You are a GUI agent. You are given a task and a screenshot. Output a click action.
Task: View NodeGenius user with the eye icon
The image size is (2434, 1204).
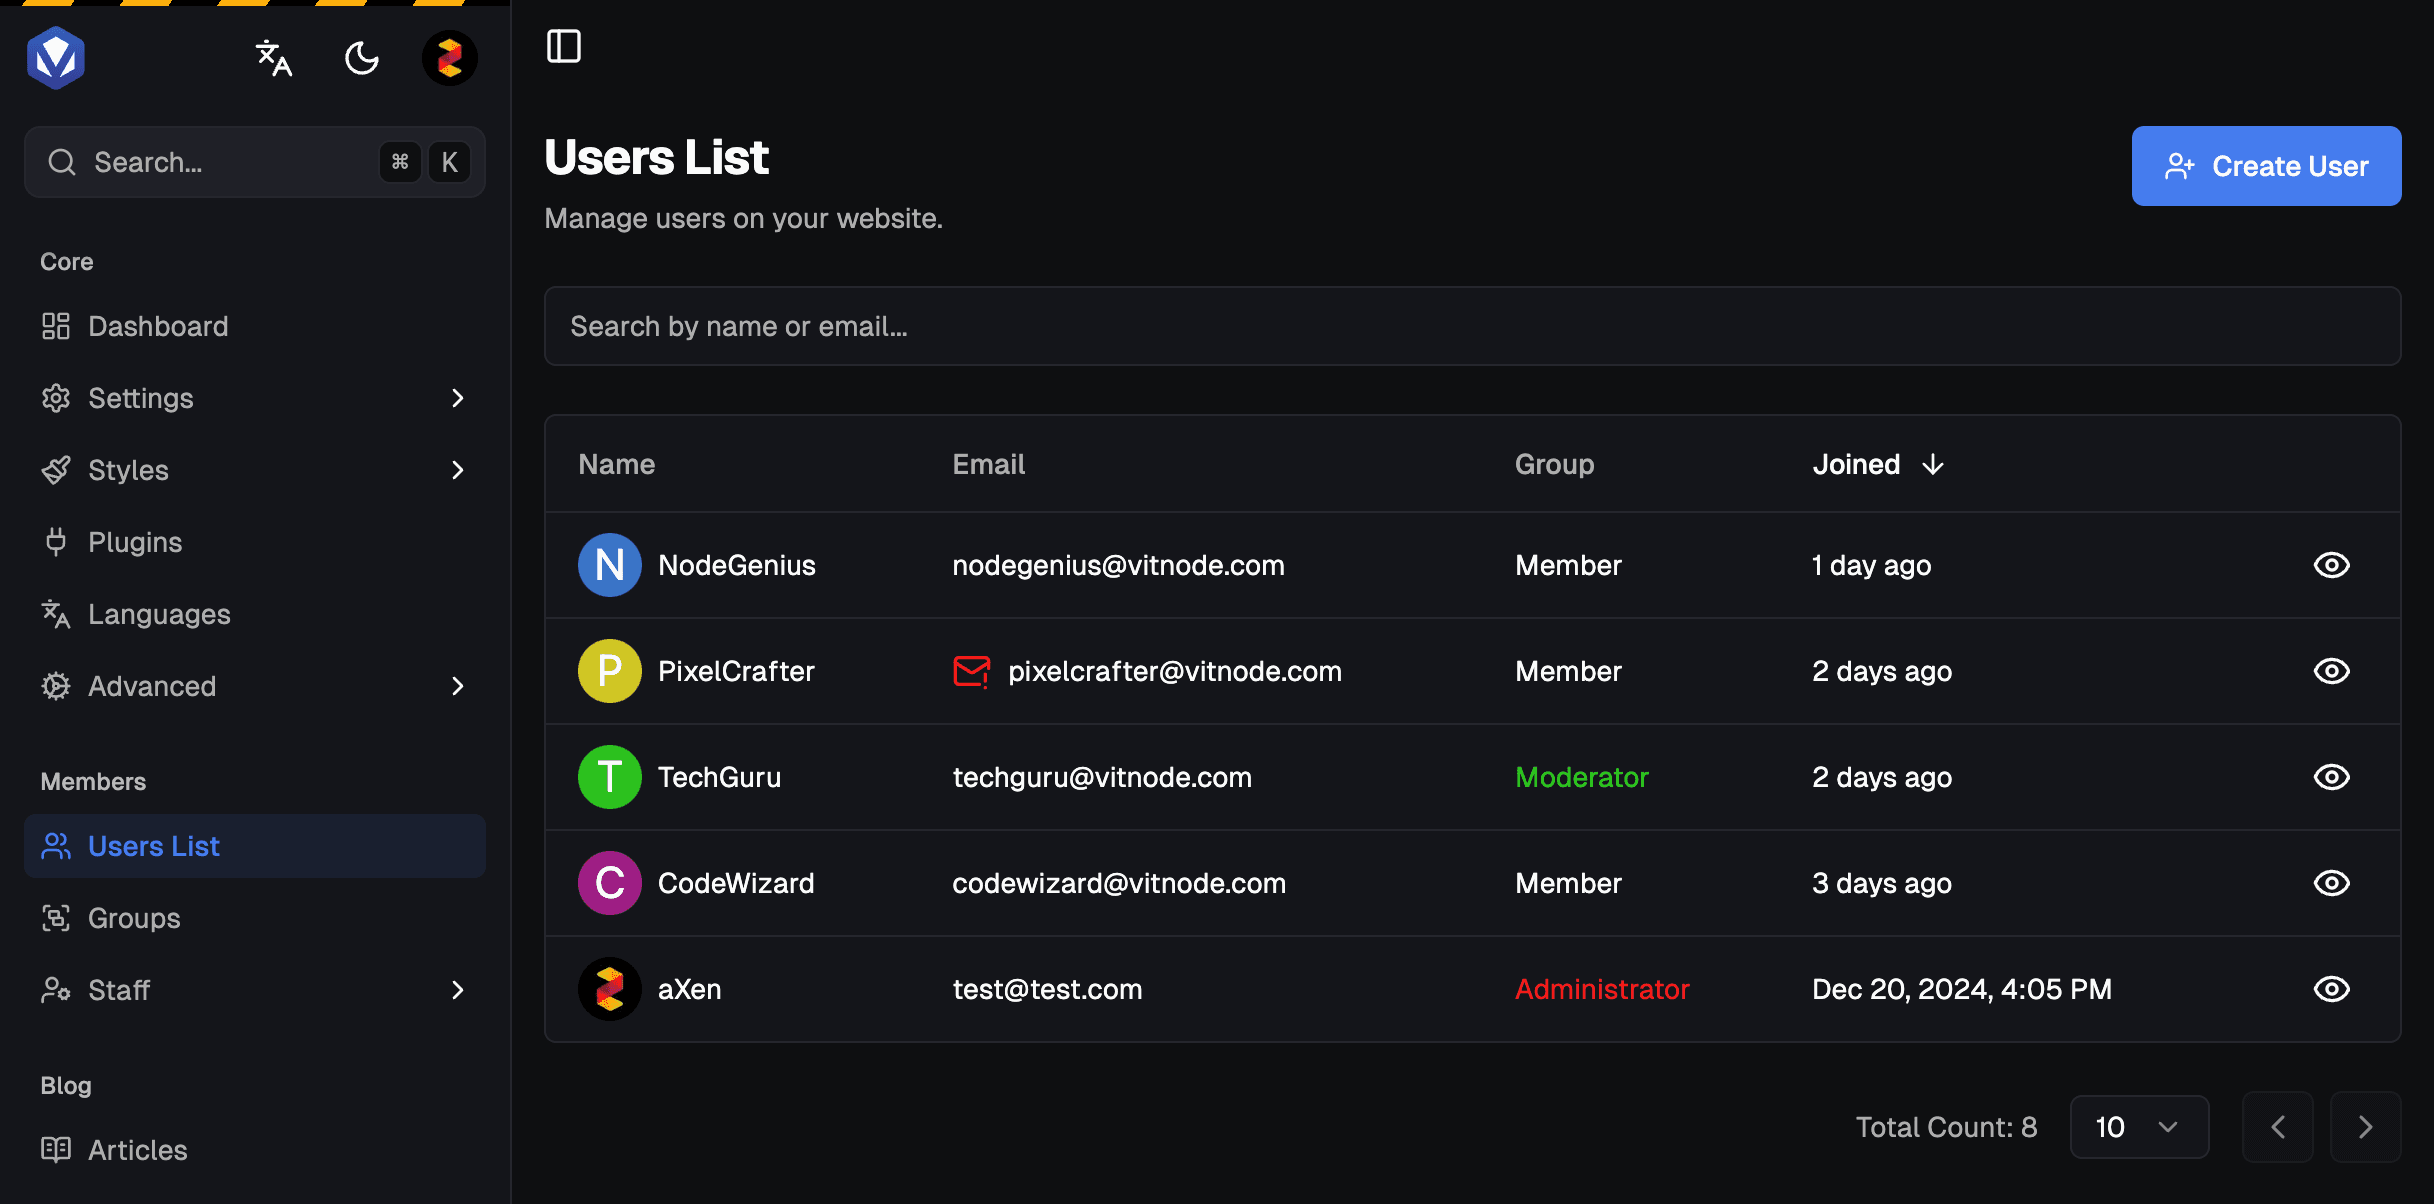(x=2331, y=565)
